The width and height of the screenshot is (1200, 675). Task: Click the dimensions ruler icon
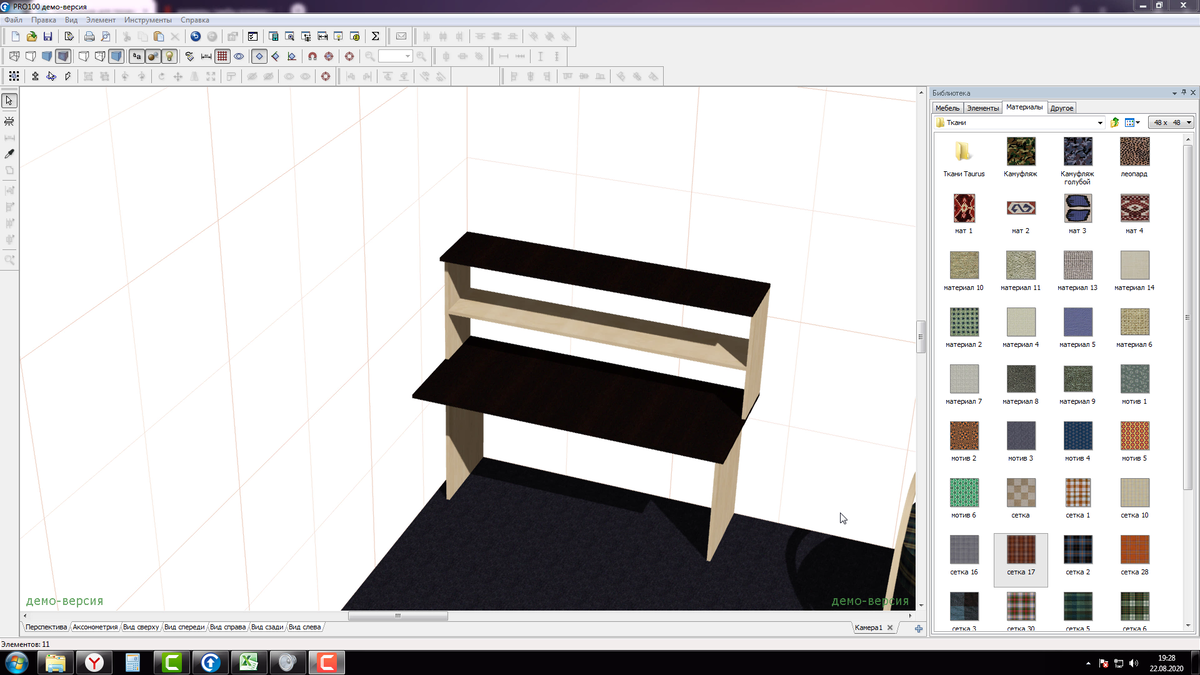point(205,56)
